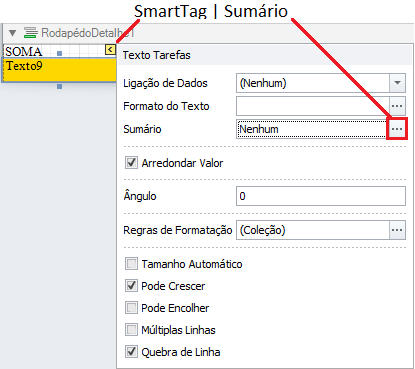The height and width of the screenshot is (369, 415).
Task: Click the Sumário field showing Nenhum
Action: (312, 129)
